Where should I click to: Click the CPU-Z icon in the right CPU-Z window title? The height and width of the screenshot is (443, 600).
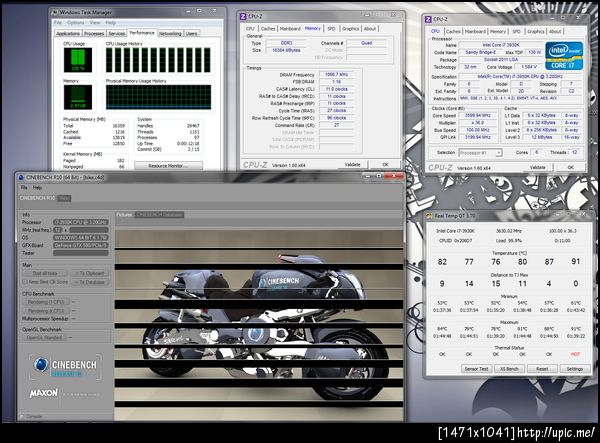click(428, 19)
